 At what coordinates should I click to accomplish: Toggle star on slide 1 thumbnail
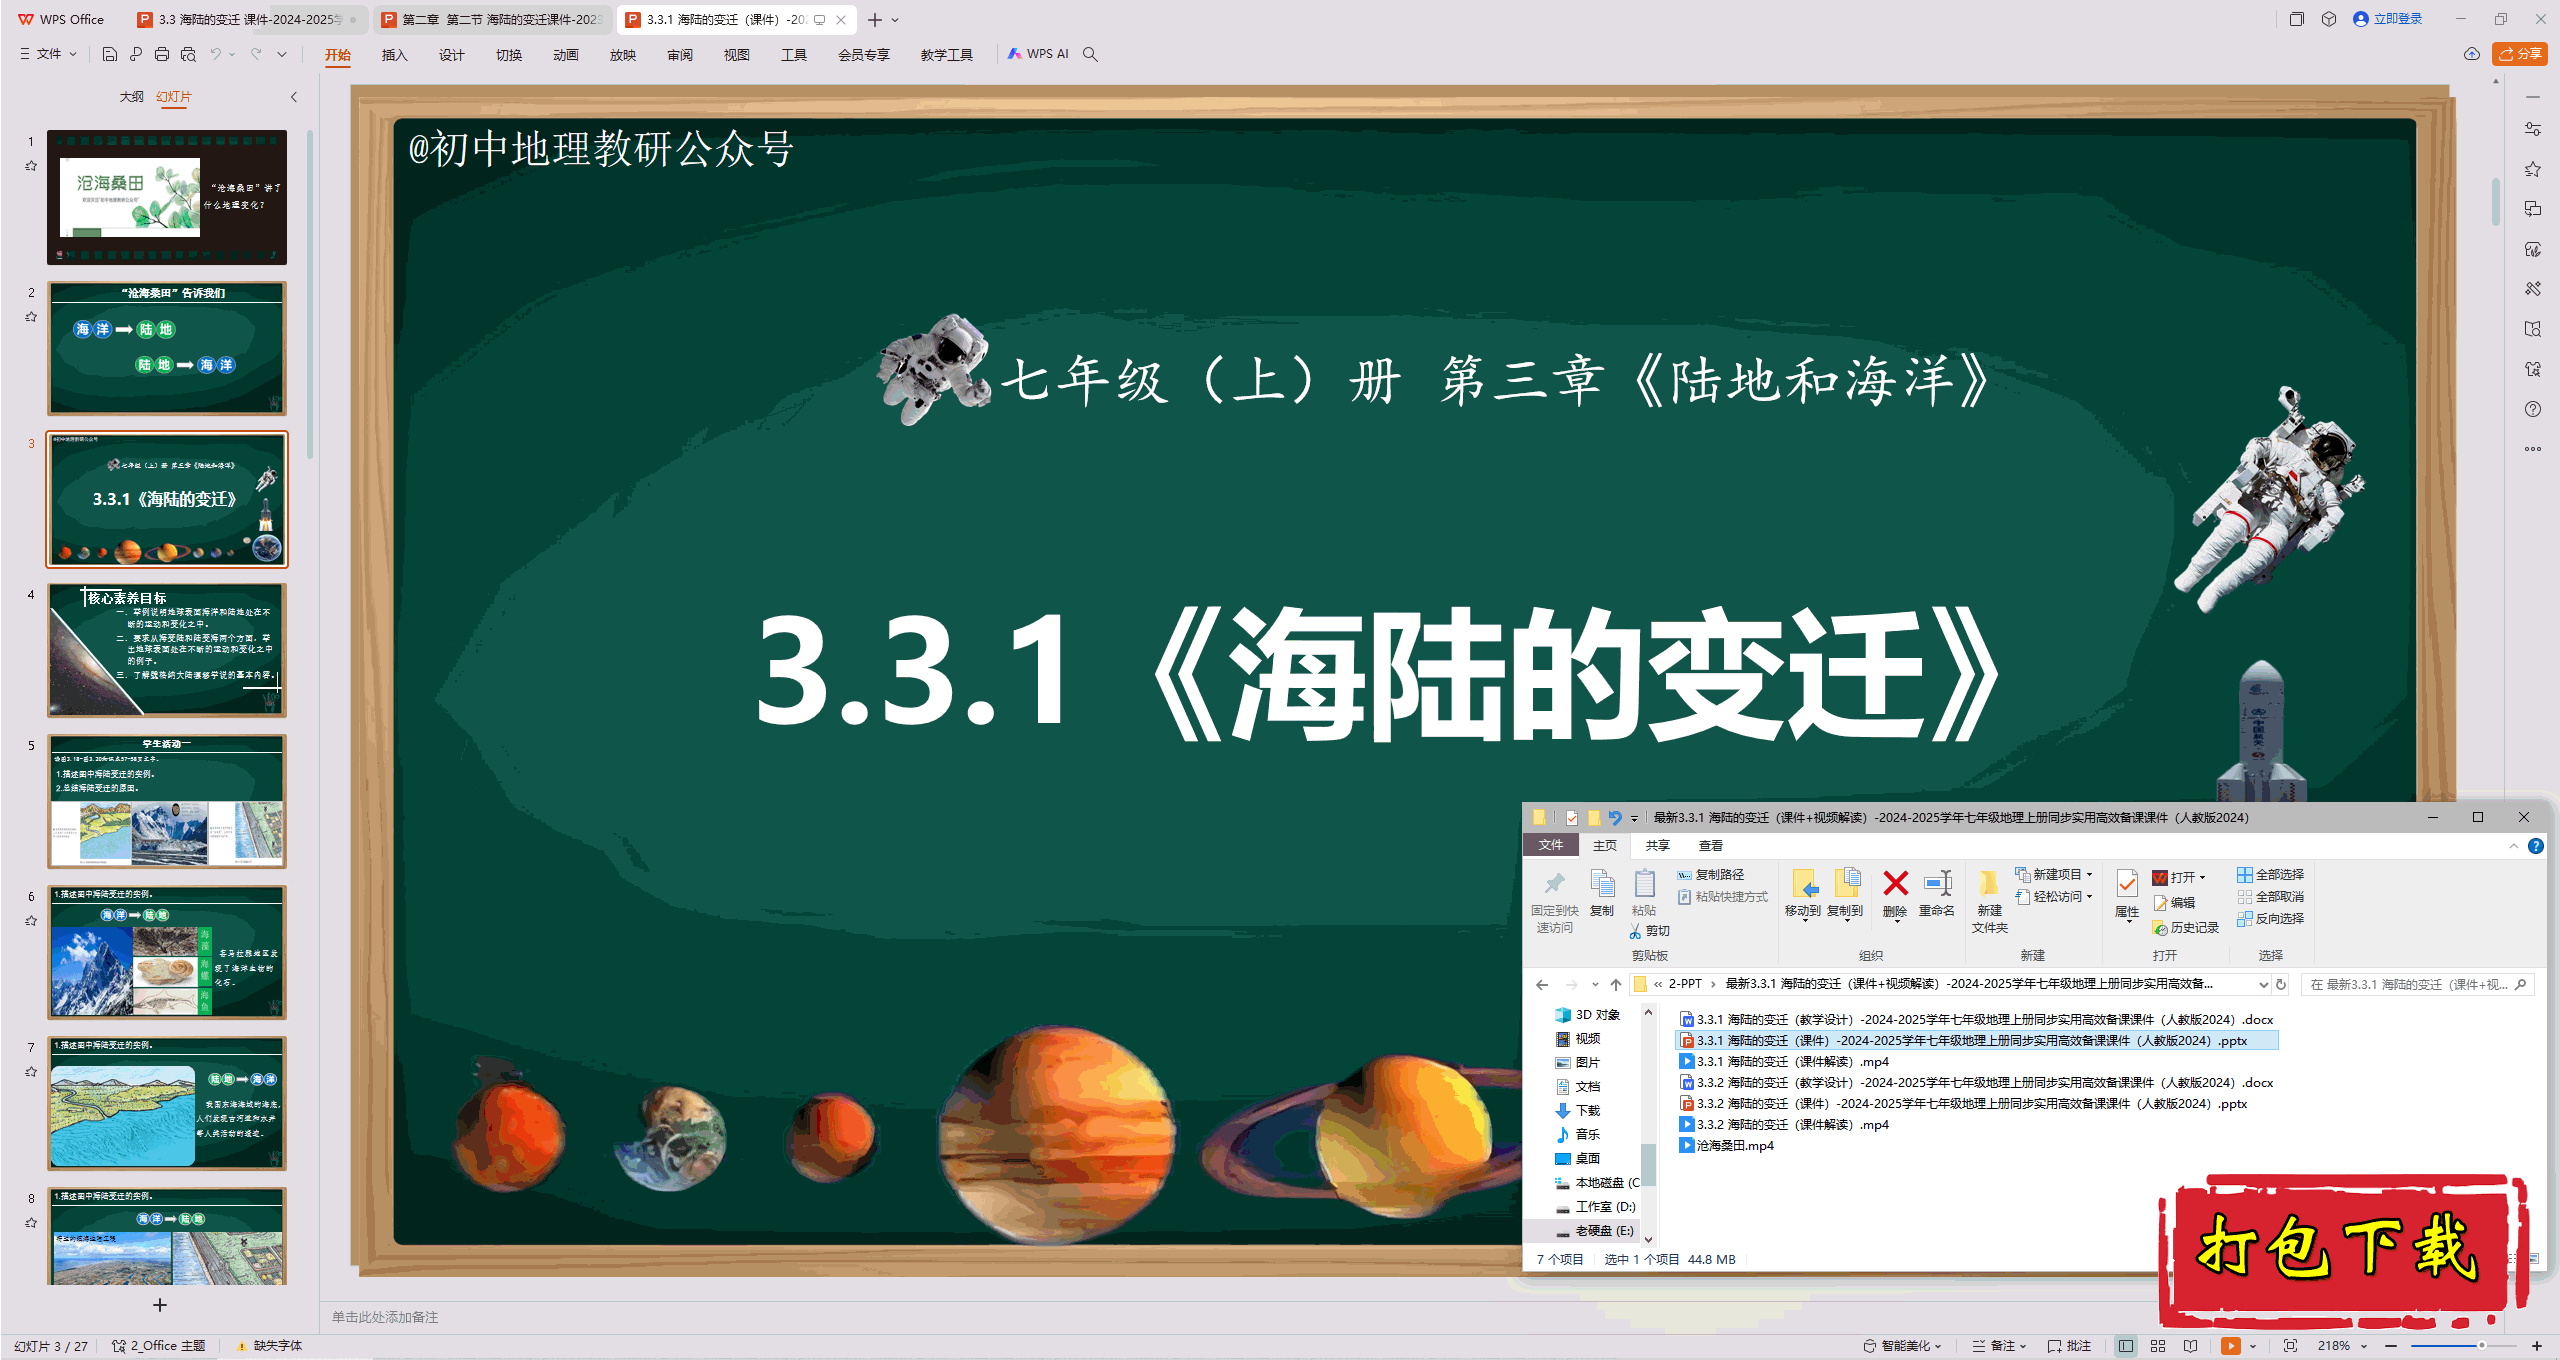tap(31, 166)
